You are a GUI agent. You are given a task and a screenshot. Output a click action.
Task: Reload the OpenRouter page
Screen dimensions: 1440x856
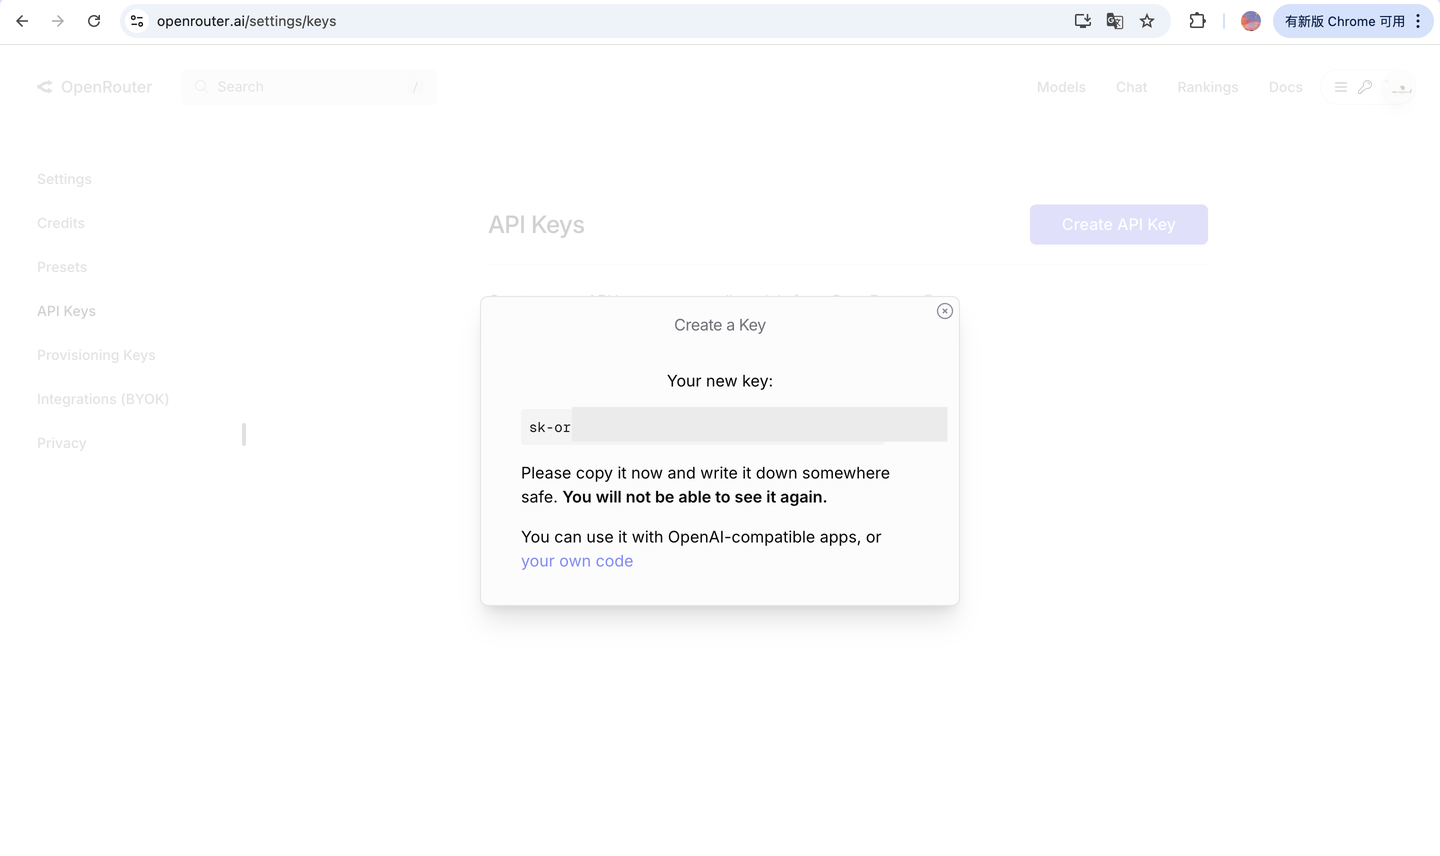point(94,21)
